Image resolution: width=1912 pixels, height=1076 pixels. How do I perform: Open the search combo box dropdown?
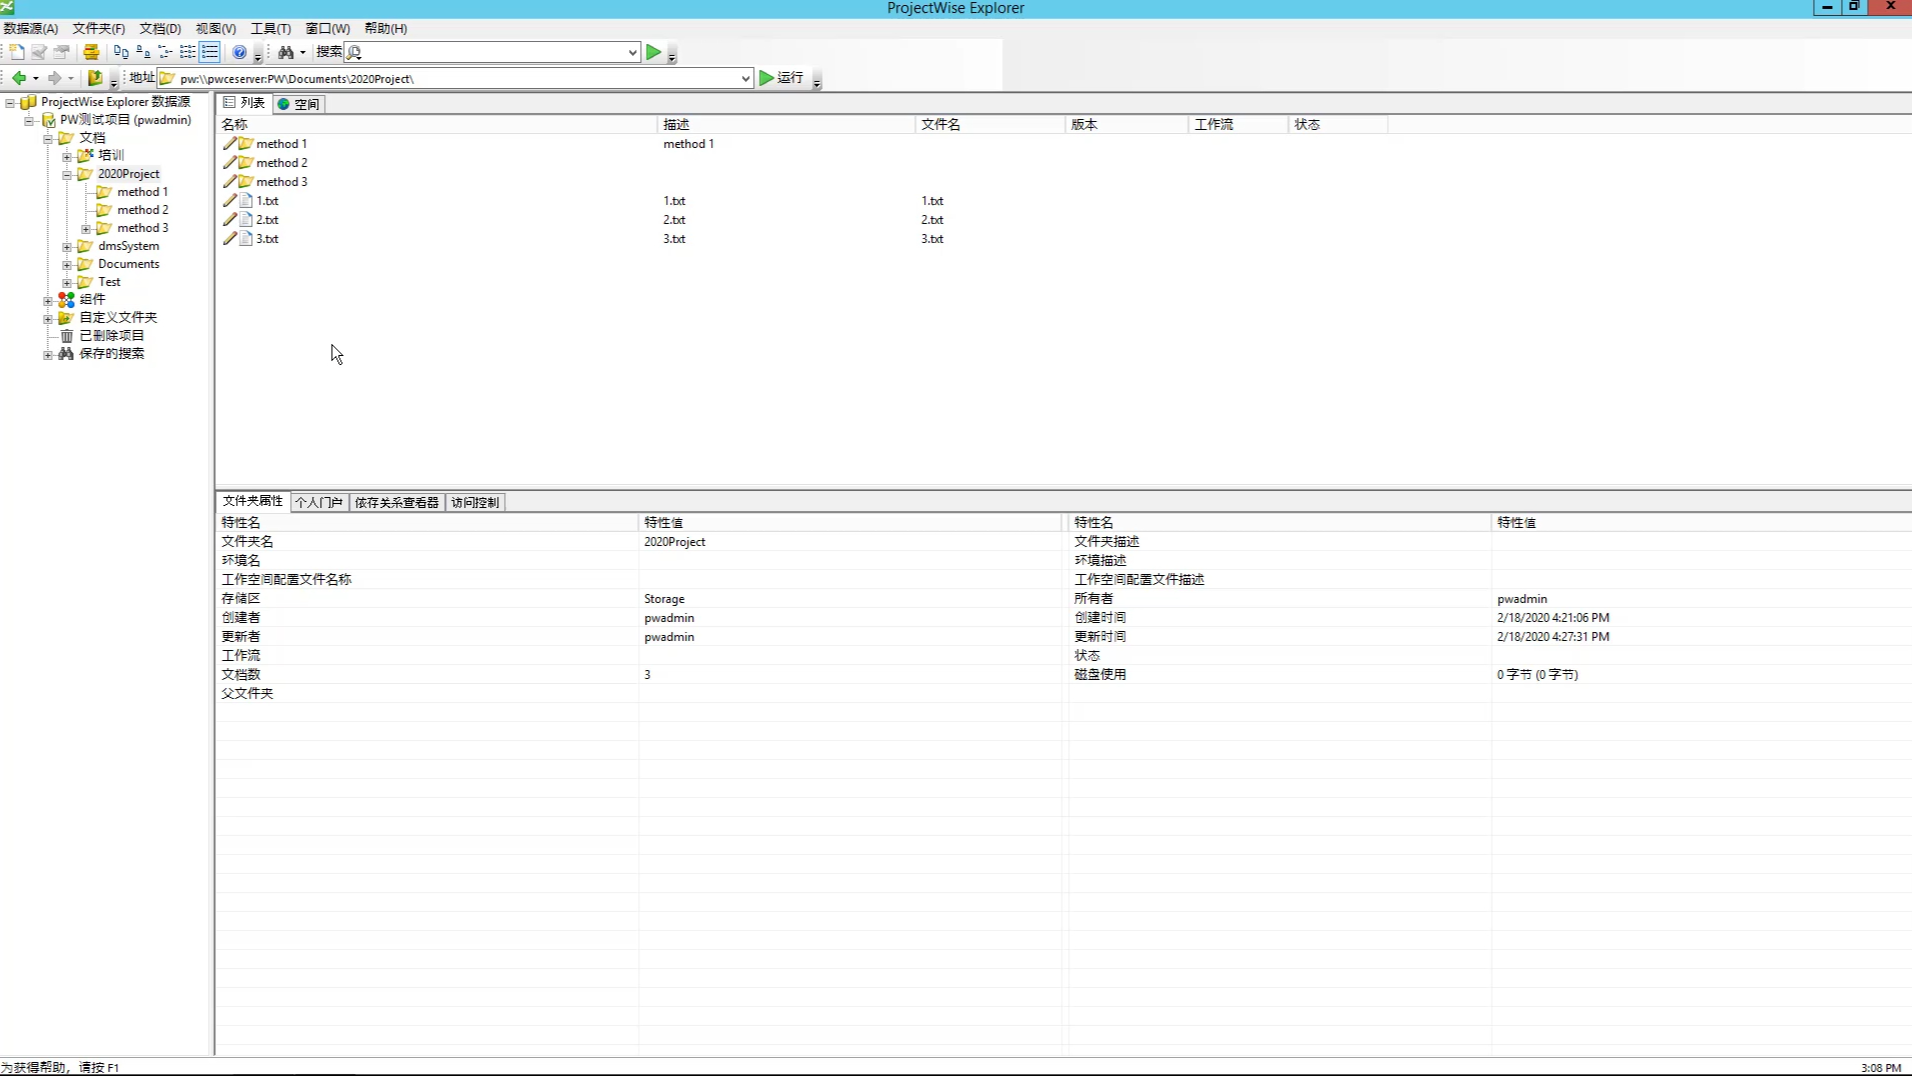pyautogui.click(x=632, y=52)
